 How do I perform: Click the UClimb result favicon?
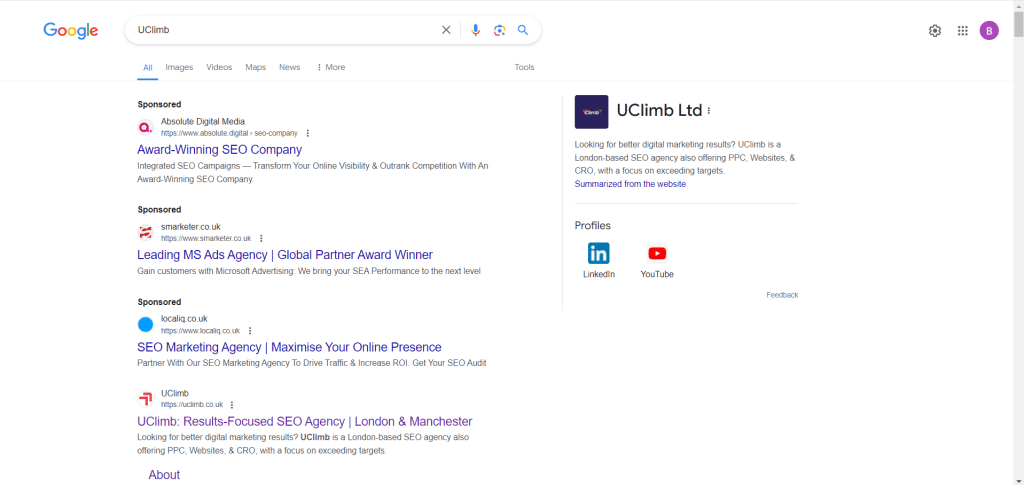[146, 399]
